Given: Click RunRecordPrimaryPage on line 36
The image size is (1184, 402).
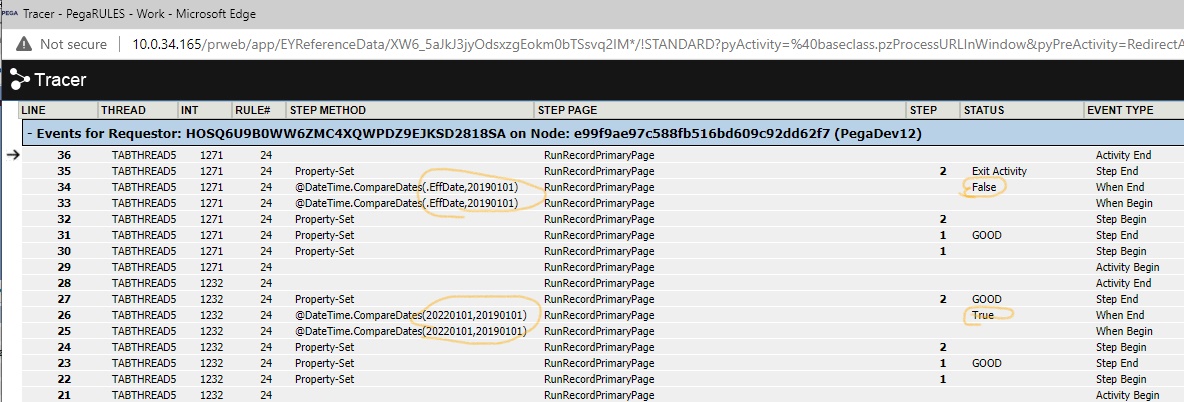Looking at the screenshot, I should click(600, 155).
